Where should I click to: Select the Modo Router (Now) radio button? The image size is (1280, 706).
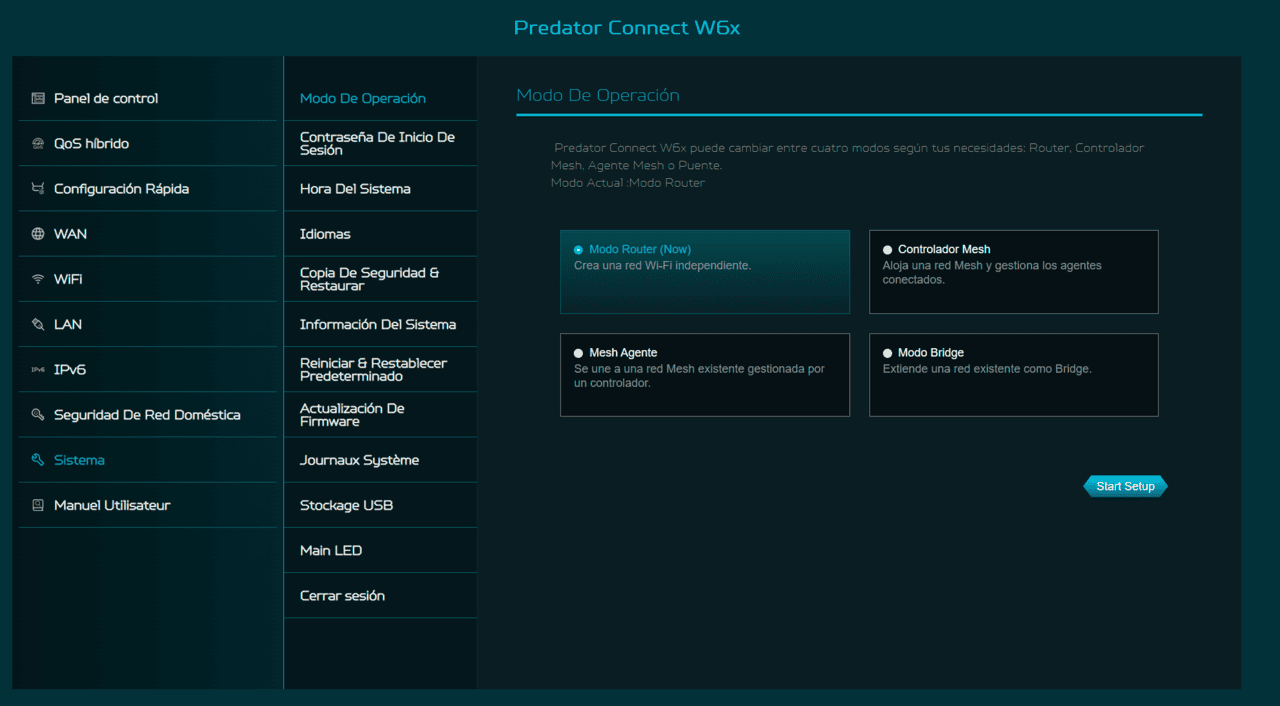click(x=578, y=250)
